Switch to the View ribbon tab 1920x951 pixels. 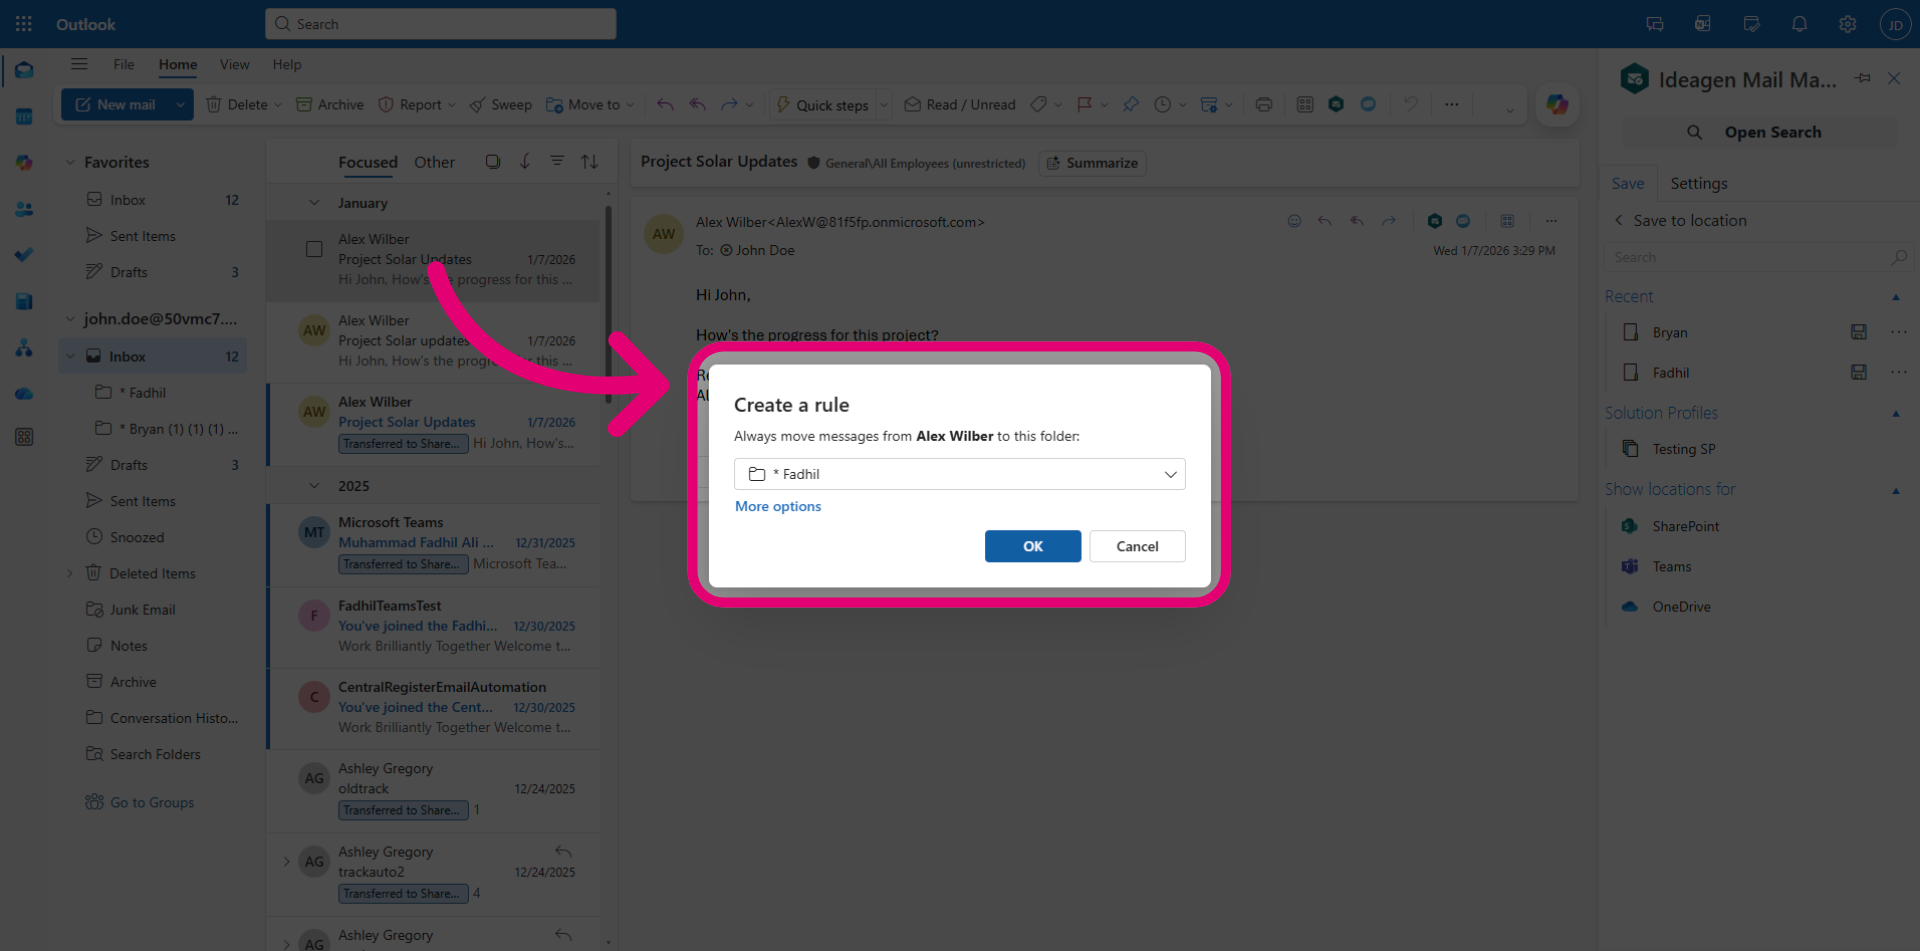click(x=235, y=64)
